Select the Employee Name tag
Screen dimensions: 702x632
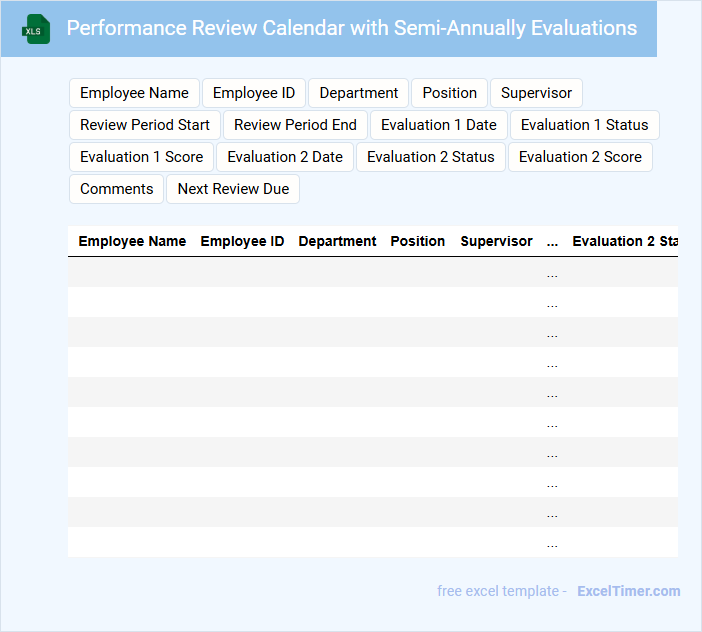134,93
